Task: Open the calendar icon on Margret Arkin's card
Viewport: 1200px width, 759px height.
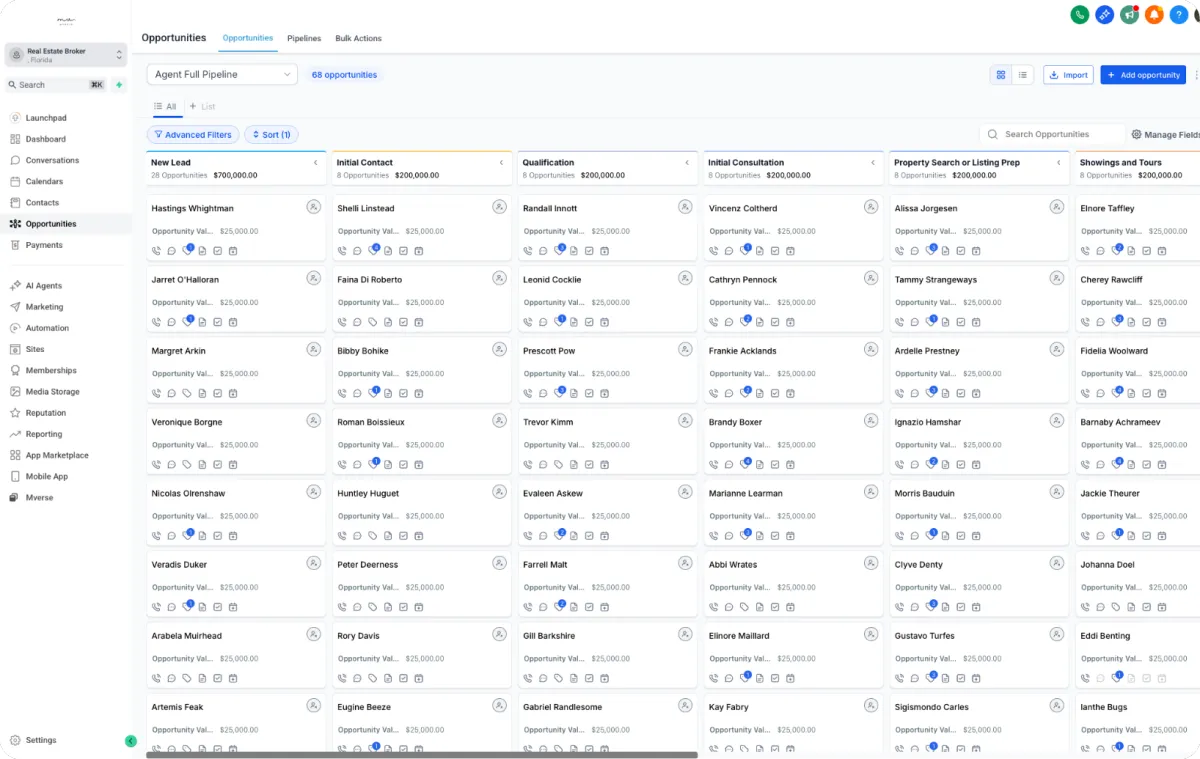Action: click(233, 393)
